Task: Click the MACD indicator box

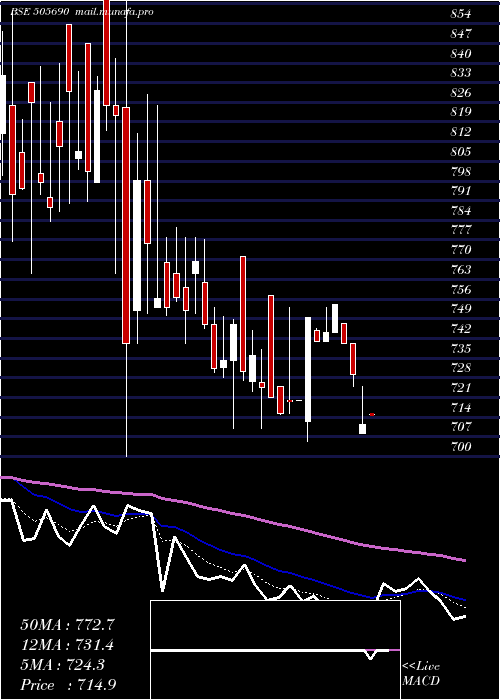Action: point(275,650)
